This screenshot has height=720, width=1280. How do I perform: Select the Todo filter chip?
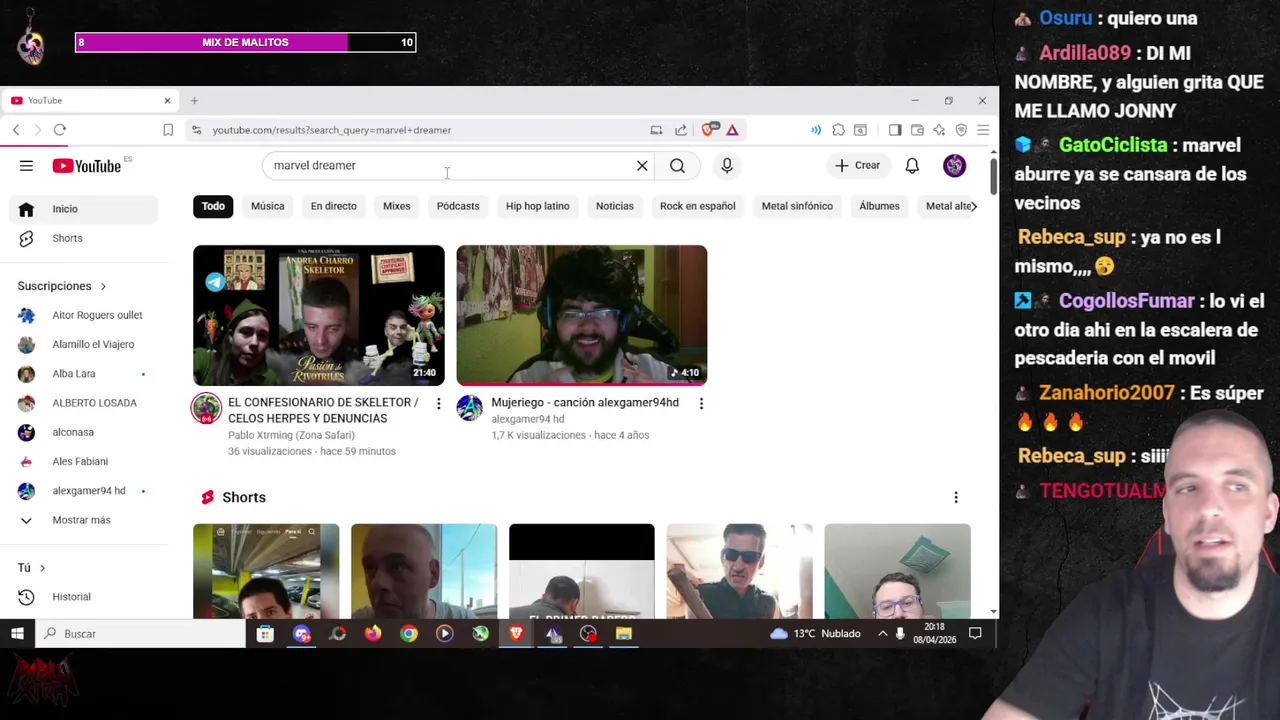[x=213, y=206]
